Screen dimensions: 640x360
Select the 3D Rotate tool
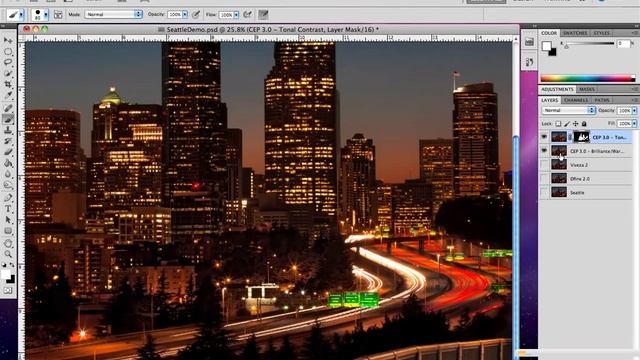point(8,244)
